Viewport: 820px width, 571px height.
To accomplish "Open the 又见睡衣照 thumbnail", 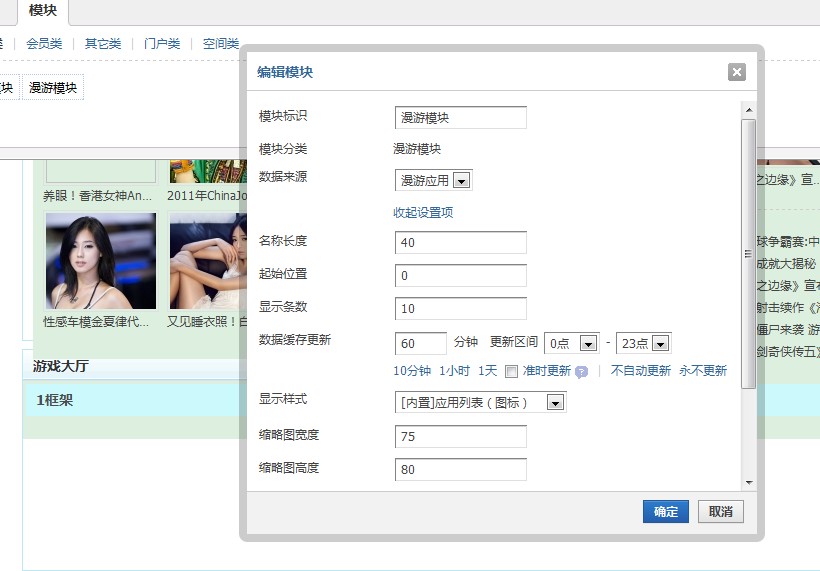I will coord(208,261).
